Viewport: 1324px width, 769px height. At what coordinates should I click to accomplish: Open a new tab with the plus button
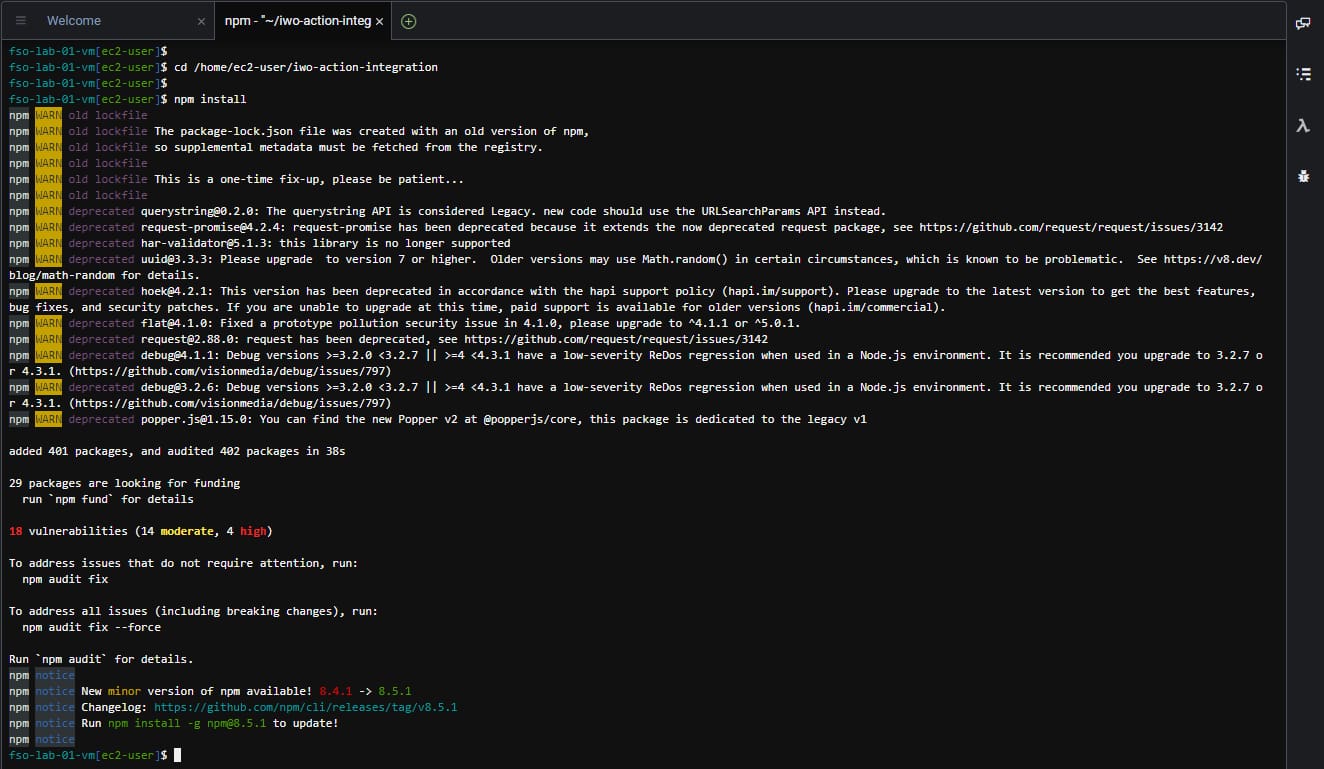point(408,21)
